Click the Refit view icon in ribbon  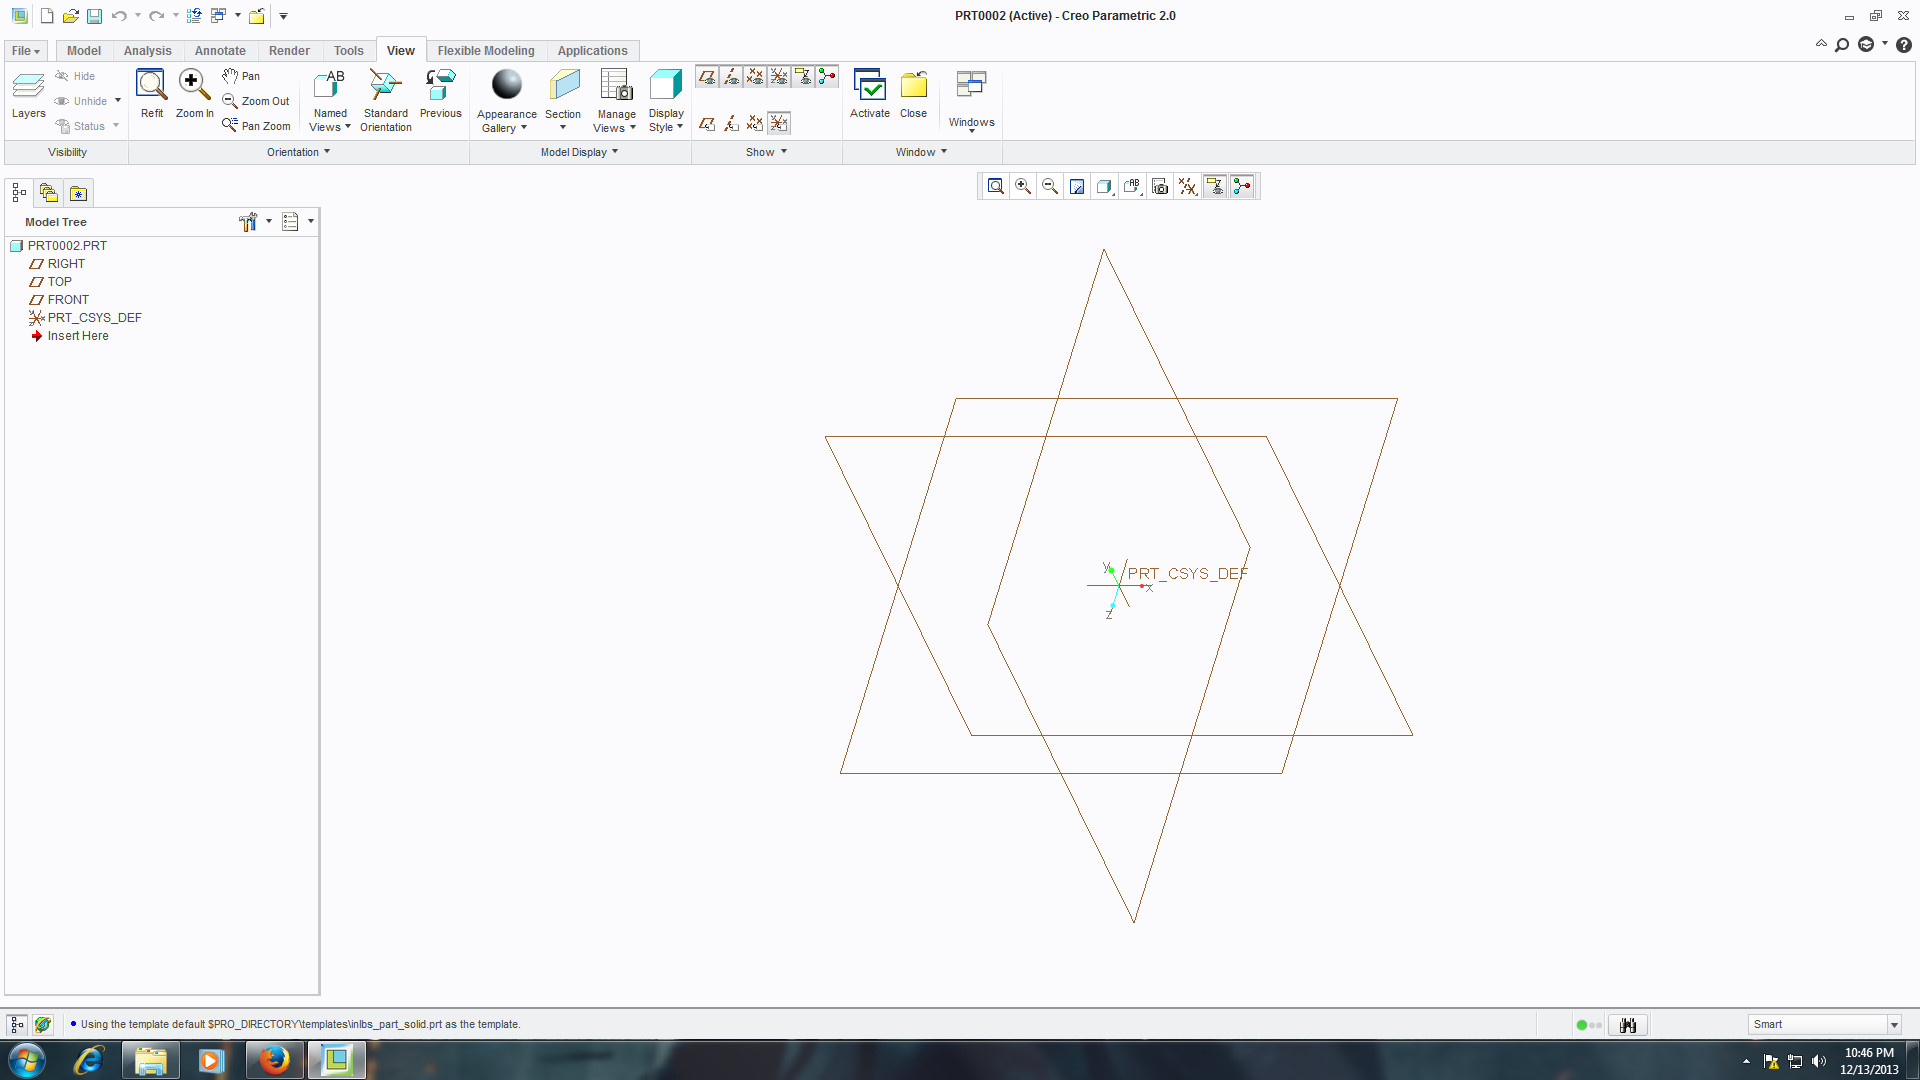(151, 86)
